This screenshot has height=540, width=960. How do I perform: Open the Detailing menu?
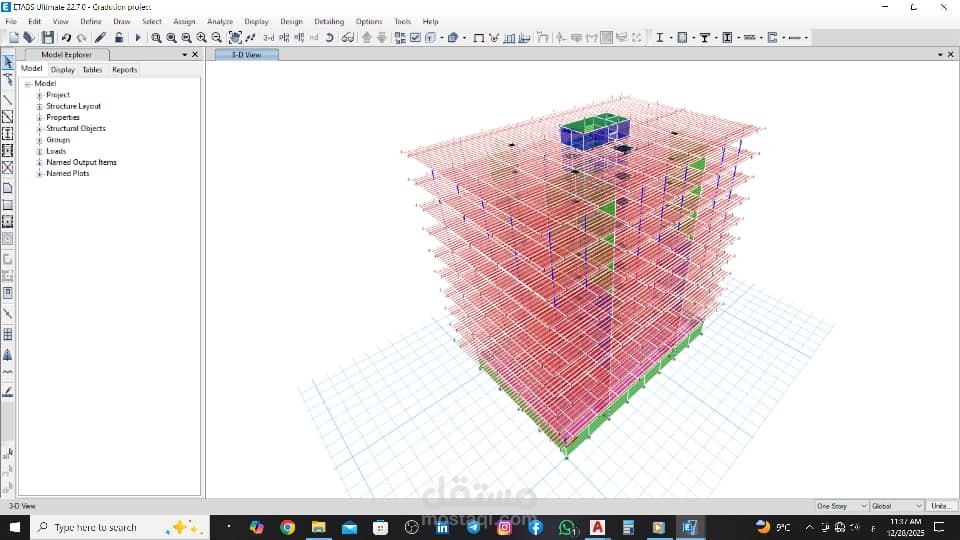pos(329,21)
